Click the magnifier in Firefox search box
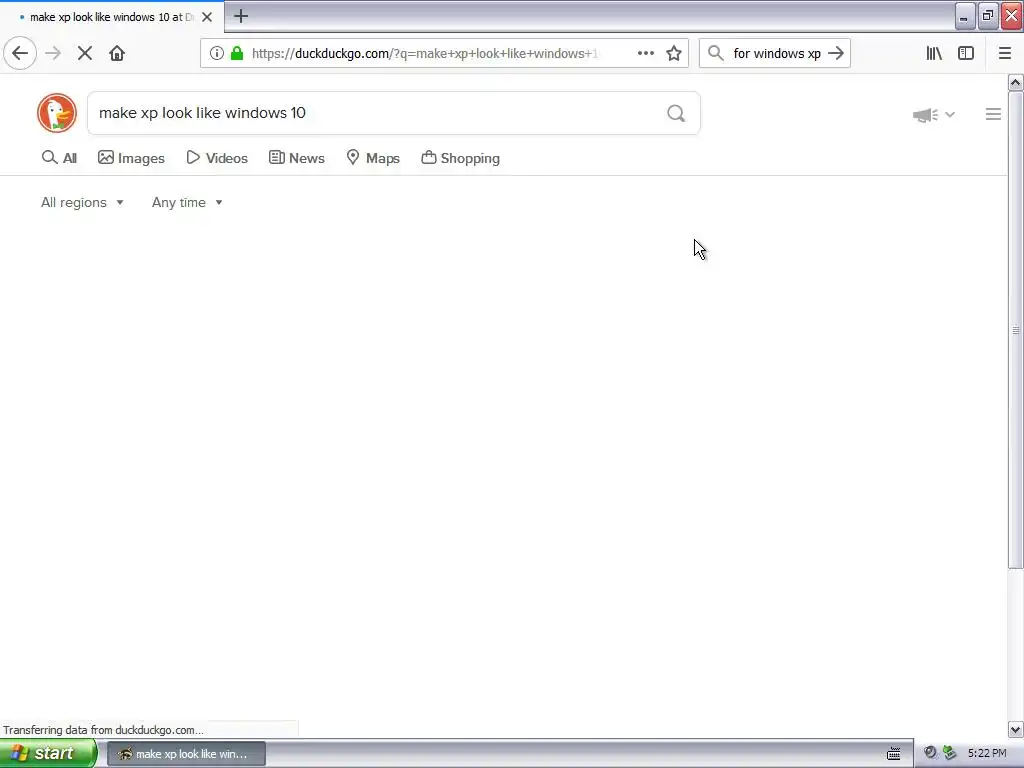Image resolution: width=1024 pixels, height=768 pixels. click(716, 54)
